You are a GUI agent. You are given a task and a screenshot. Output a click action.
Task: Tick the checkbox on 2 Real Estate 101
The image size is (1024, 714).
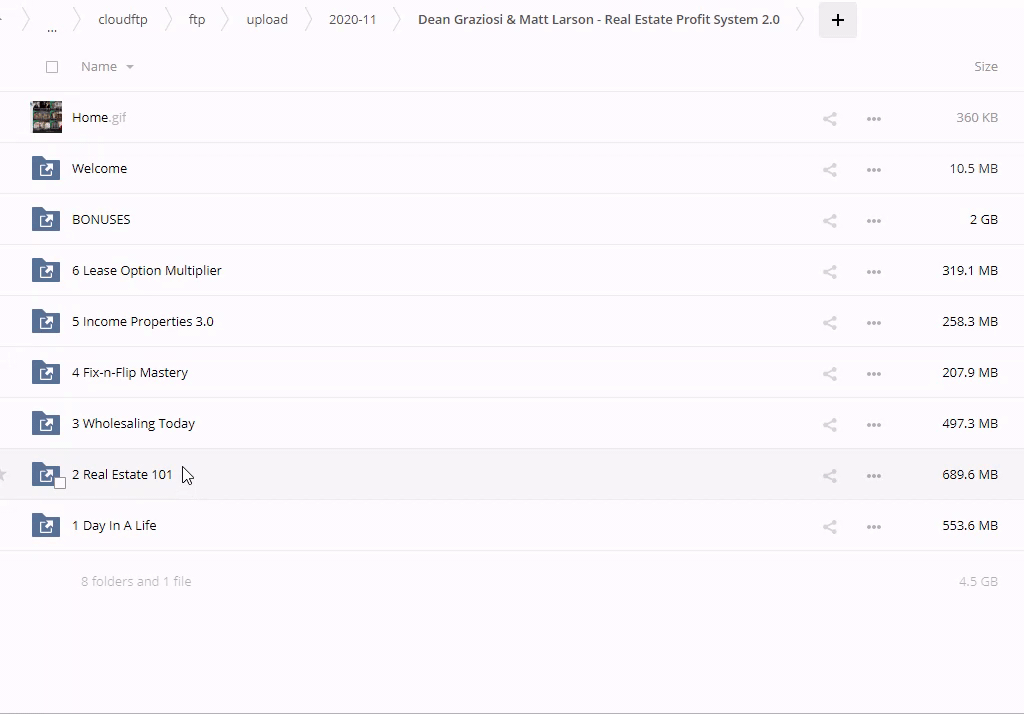tap(60, 483)
